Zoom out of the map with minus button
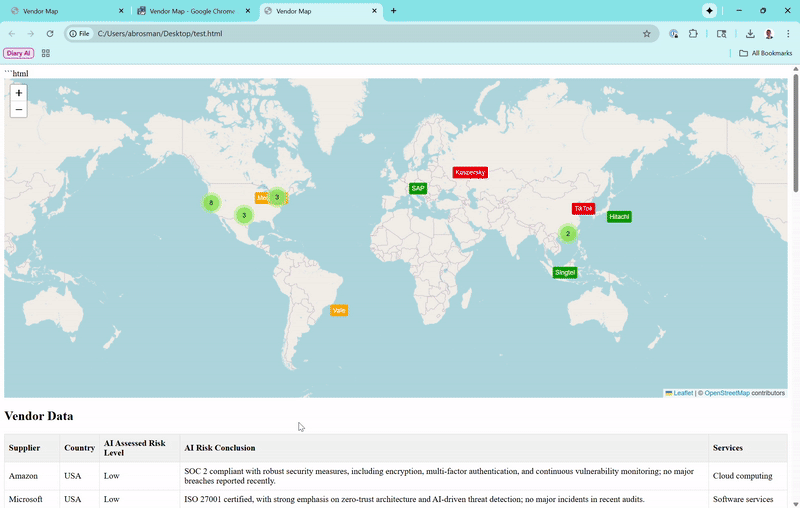Screen dimensions: 800x508 click(x=19, y=109)
